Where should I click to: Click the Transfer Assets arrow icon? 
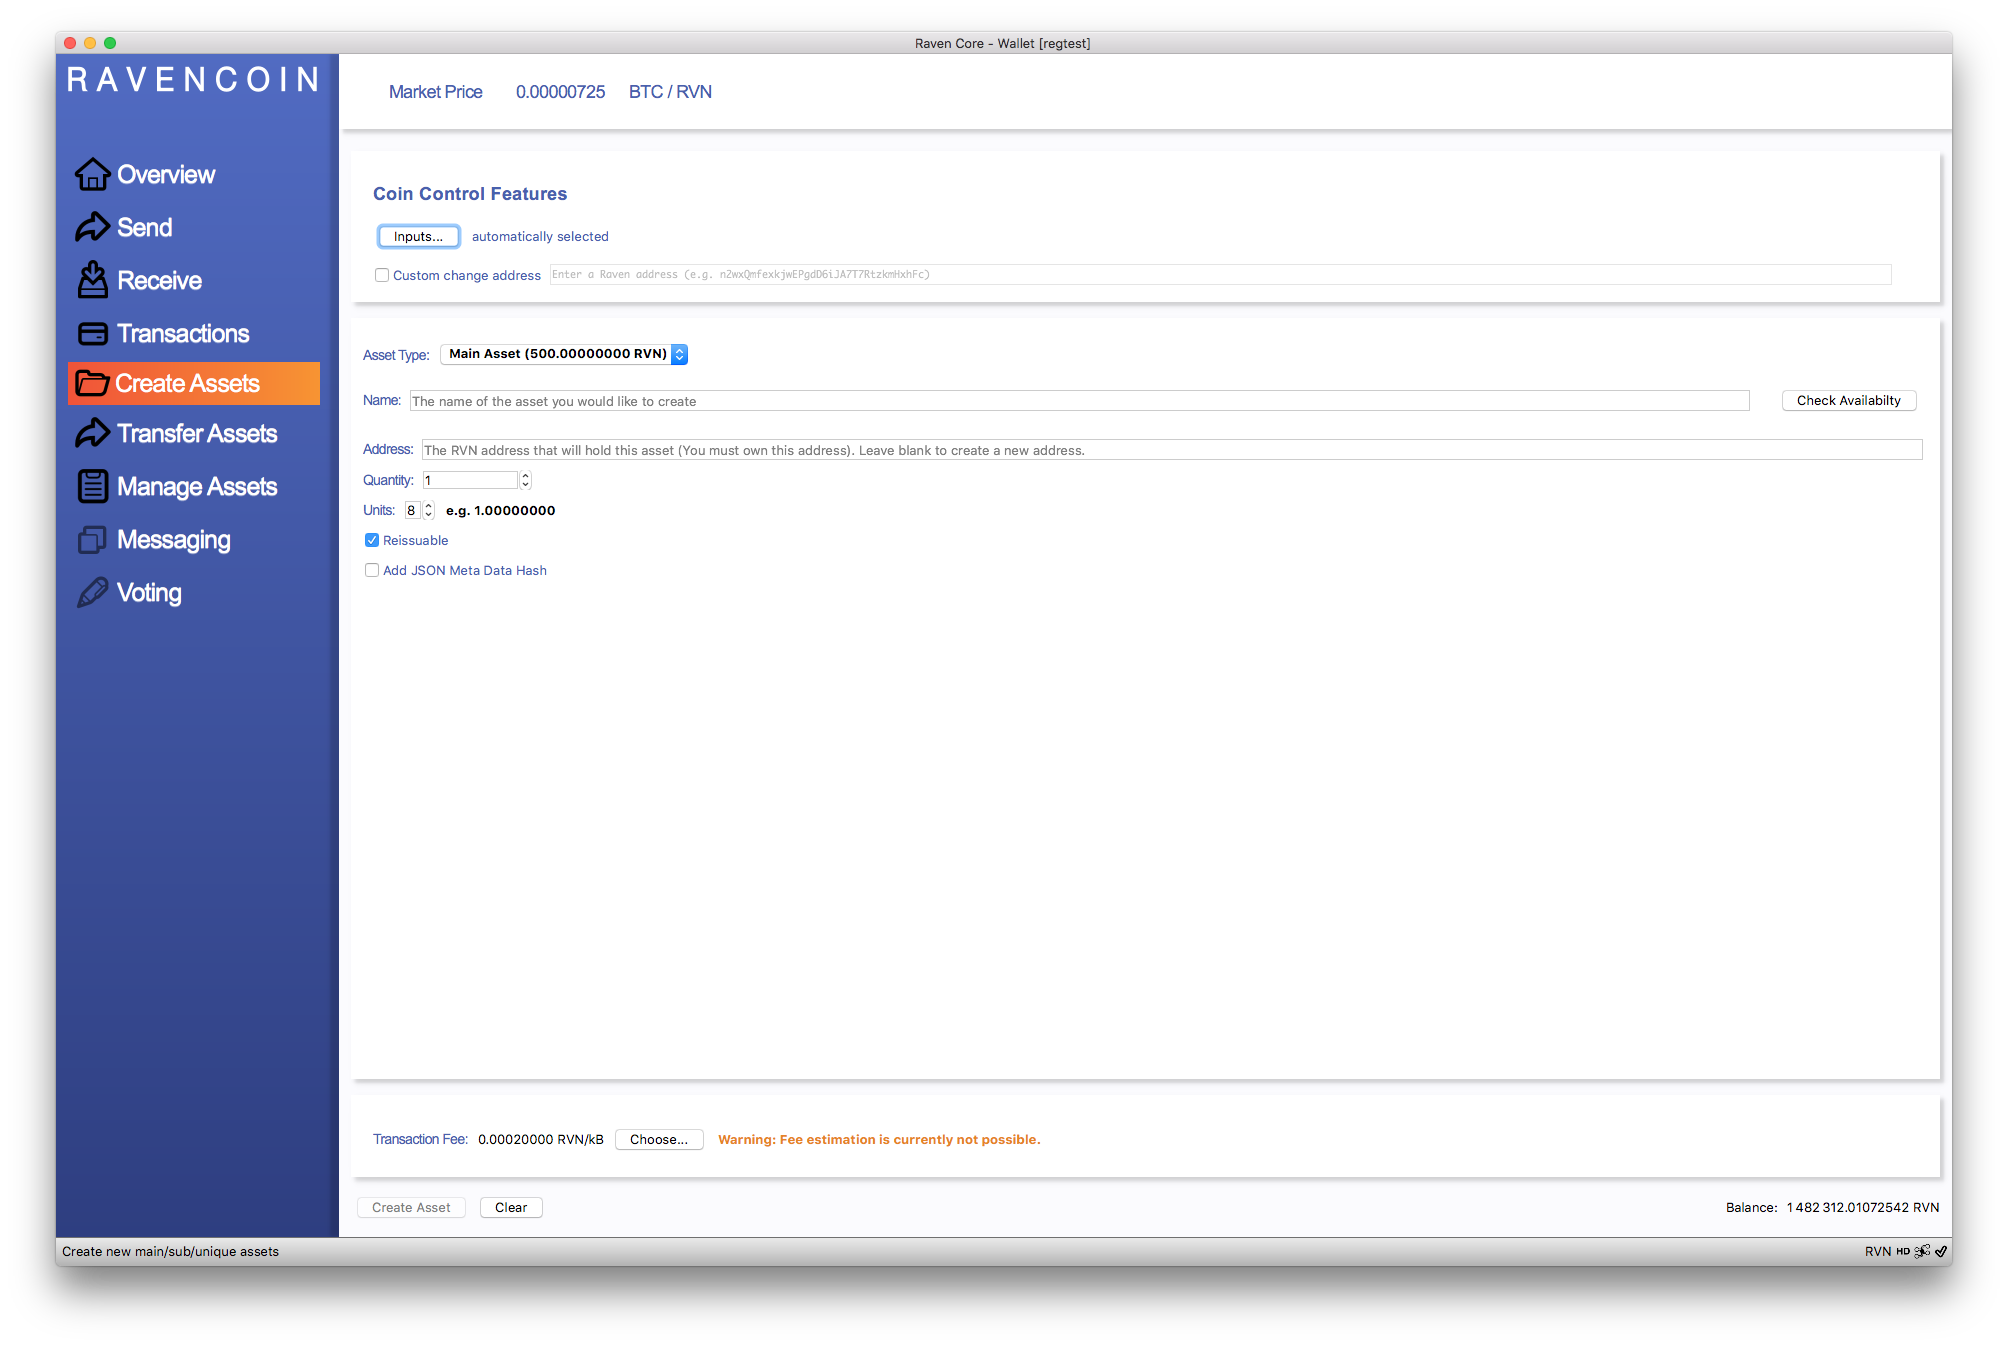(x=92, y=433)
